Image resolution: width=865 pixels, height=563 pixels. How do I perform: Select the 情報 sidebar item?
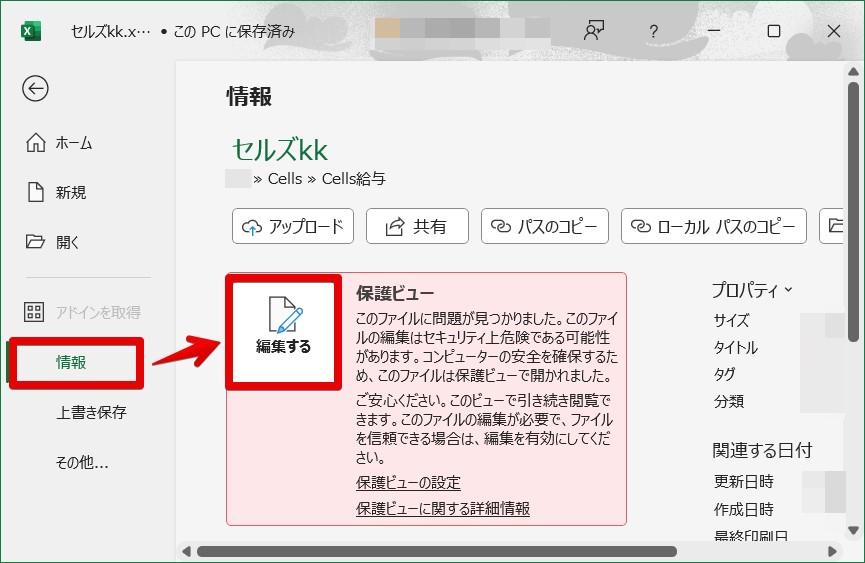72,362
